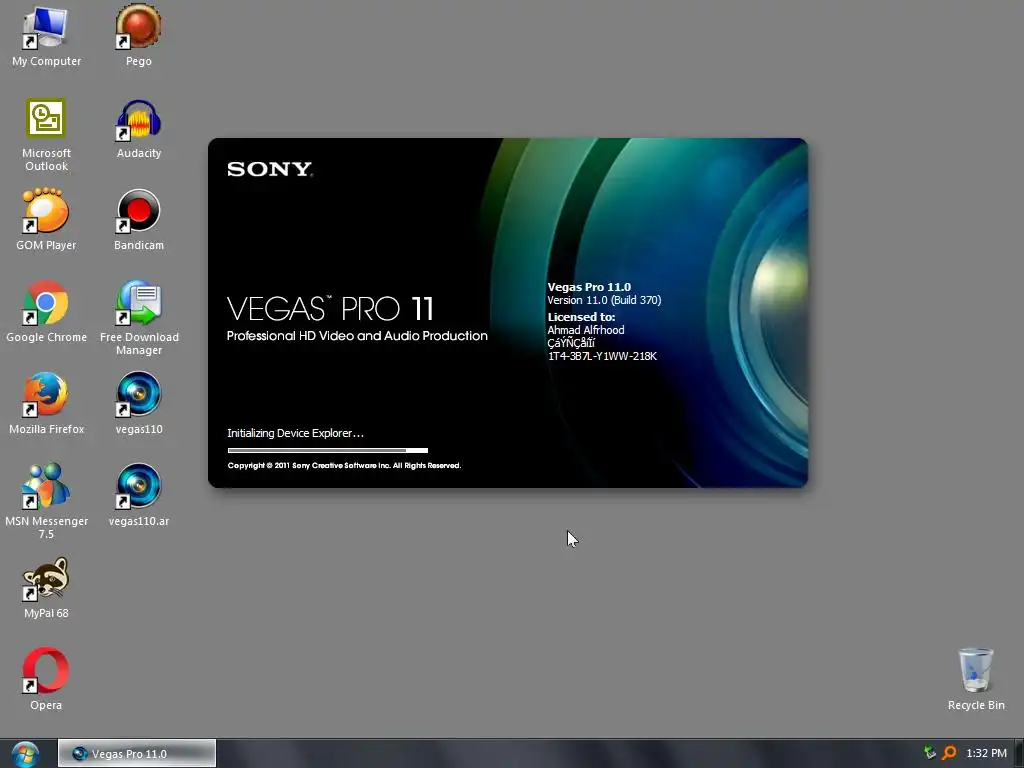Select the vegas110 desktop shortcut
The height and width of the screenshot is (768, 1024).
[x=138, y=404]
